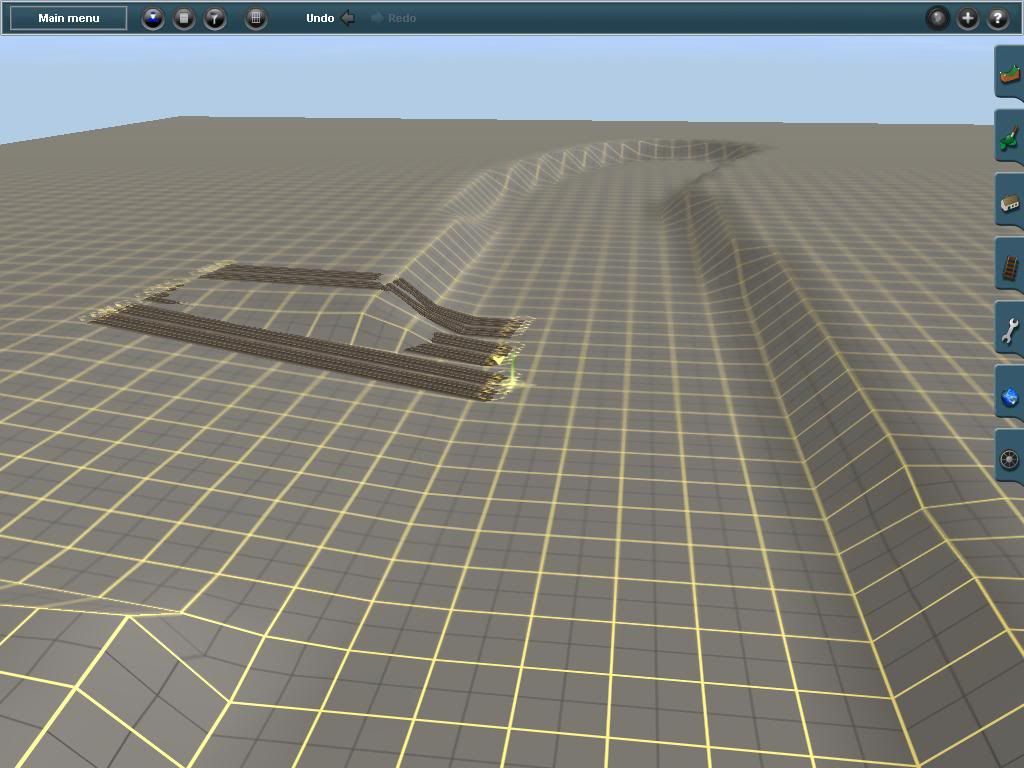This screenshot has height=768, width=1024.
Task: Open the Objects house tab
Action: (1010, 201)
